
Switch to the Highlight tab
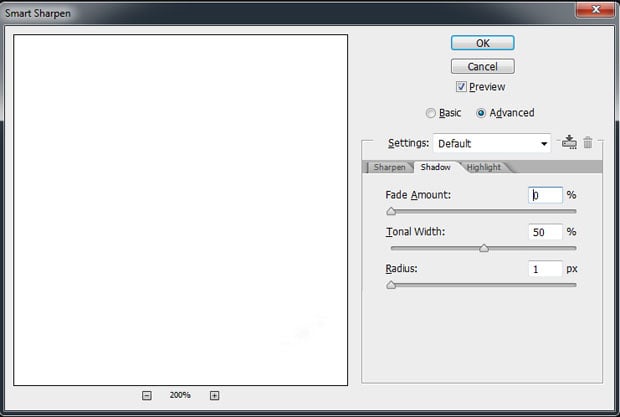(484, 167)
